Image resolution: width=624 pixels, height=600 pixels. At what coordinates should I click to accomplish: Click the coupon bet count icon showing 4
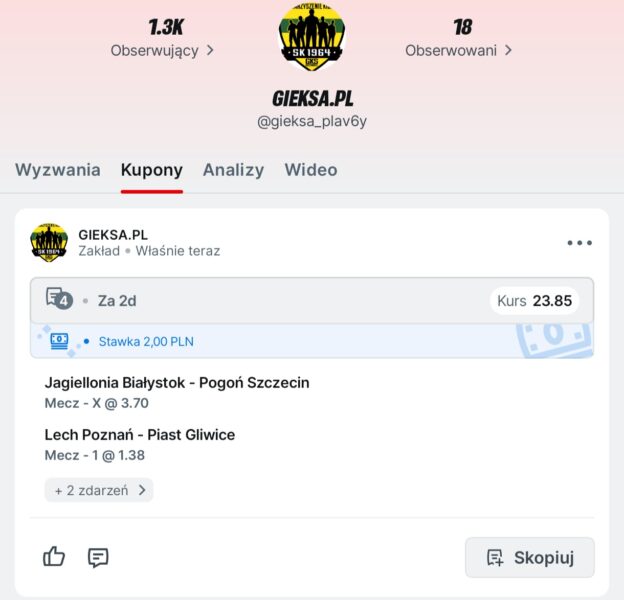coord(59,298)
